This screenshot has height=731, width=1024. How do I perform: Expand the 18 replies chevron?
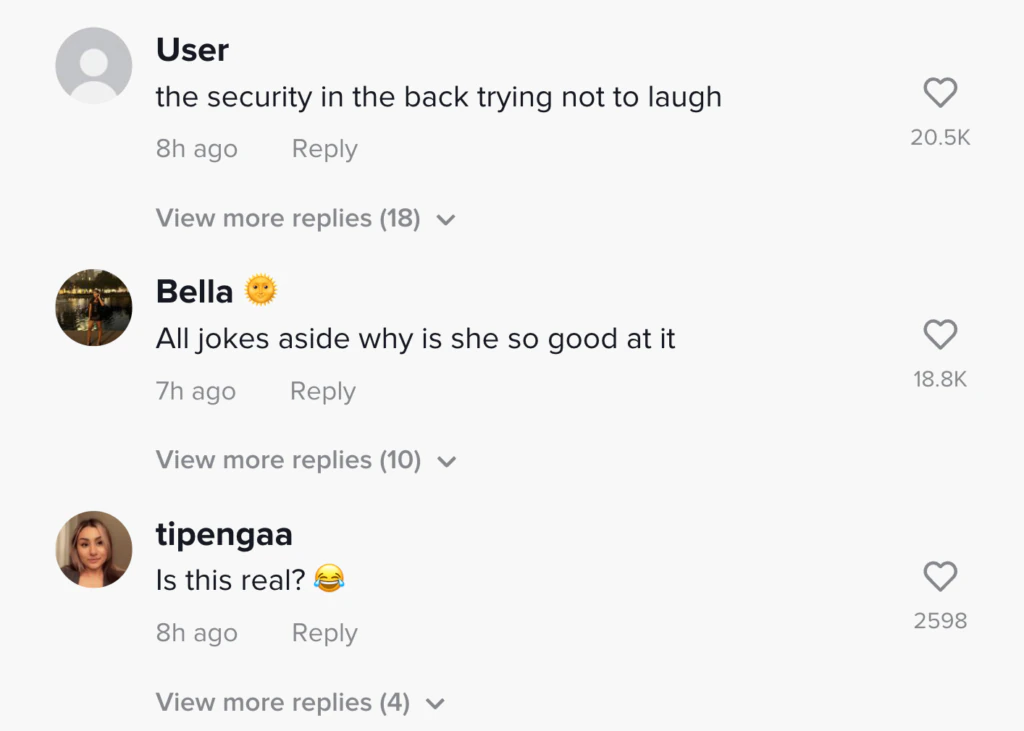447,220
